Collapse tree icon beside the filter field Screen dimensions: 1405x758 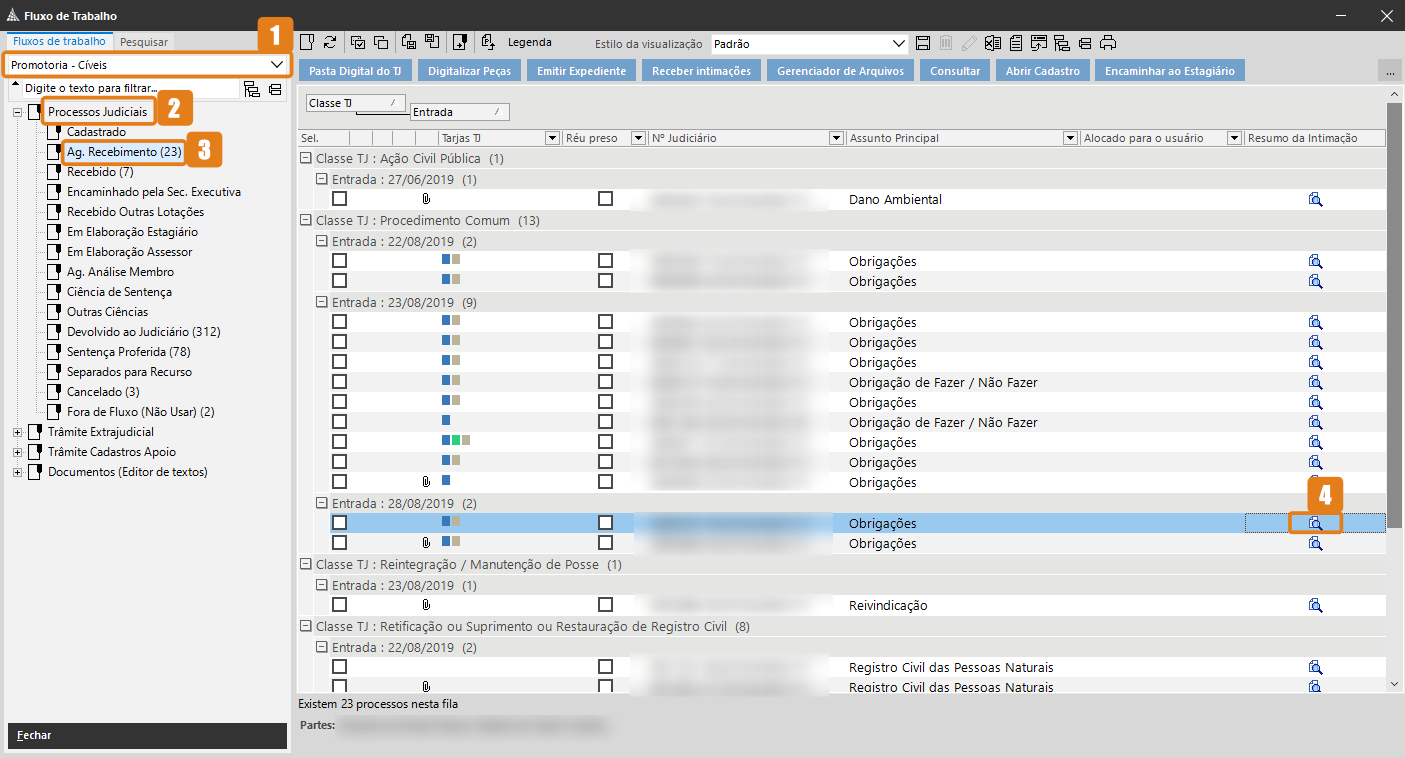click(275, 89)
